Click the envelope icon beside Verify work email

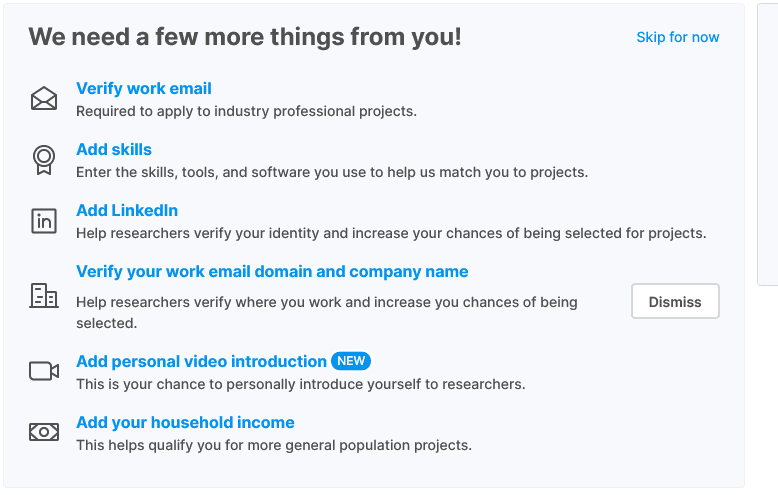click(x=44, y=99)
